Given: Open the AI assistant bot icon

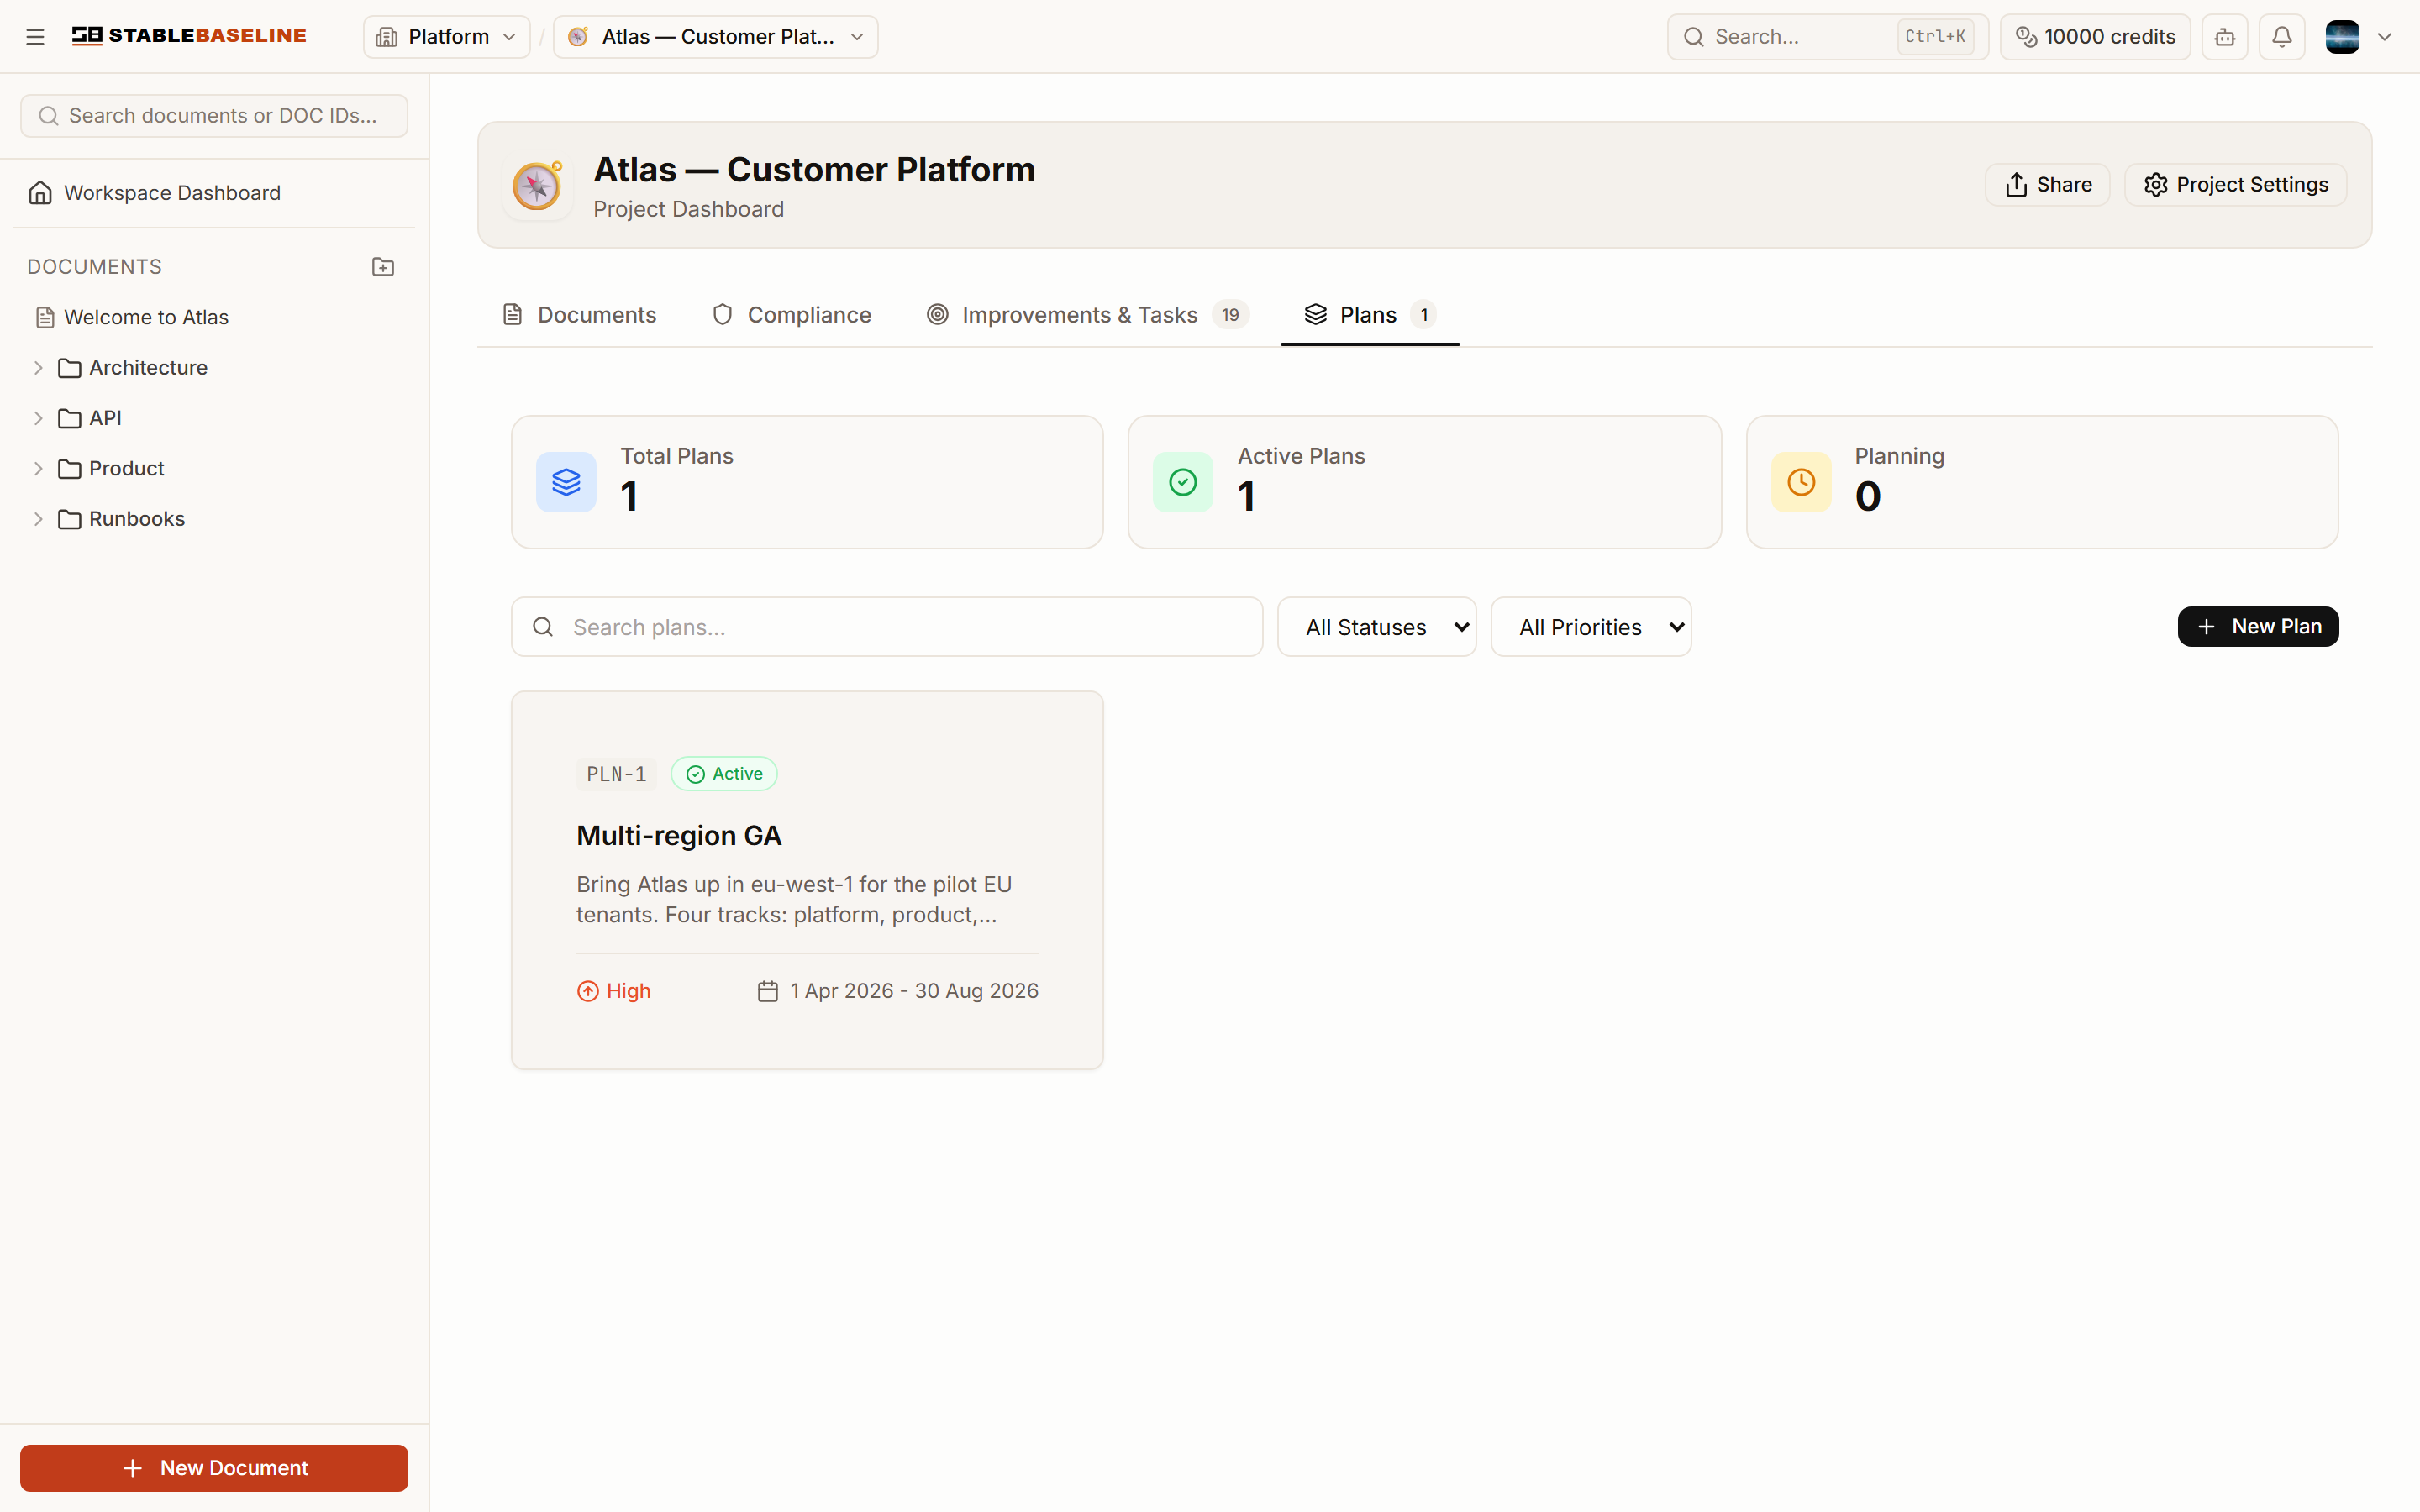Looking at the screenshot, I should tap(2225, 37).
